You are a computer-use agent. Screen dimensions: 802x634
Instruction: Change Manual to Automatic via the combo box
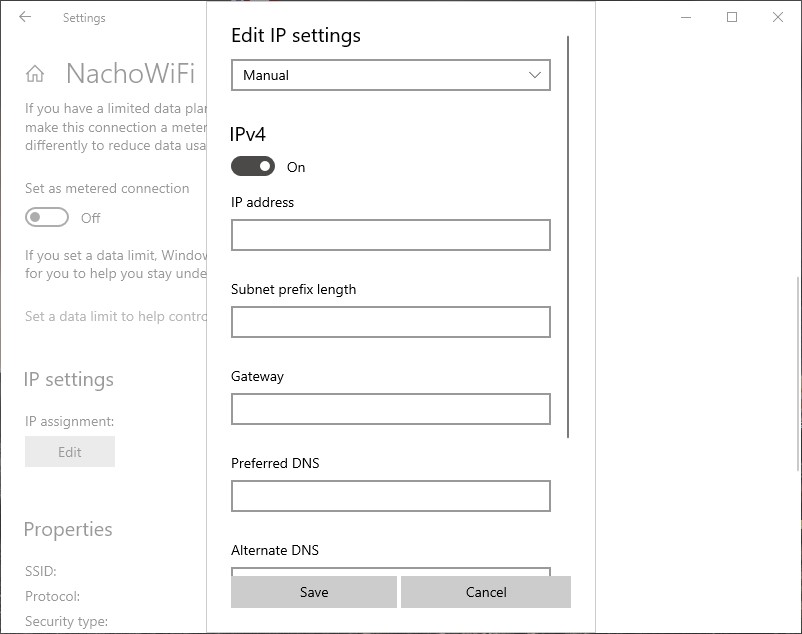point(390,74)
